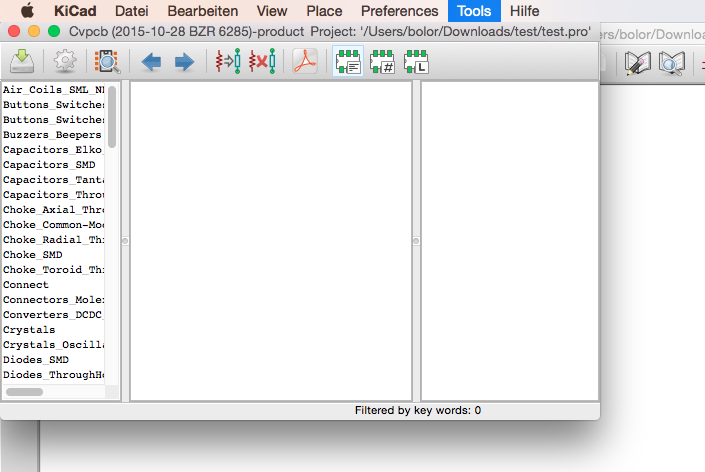Minimize the Cvpcb window with the yellow button
The width and height of the screenshot is (705, 472).
[x=34, y=31]
